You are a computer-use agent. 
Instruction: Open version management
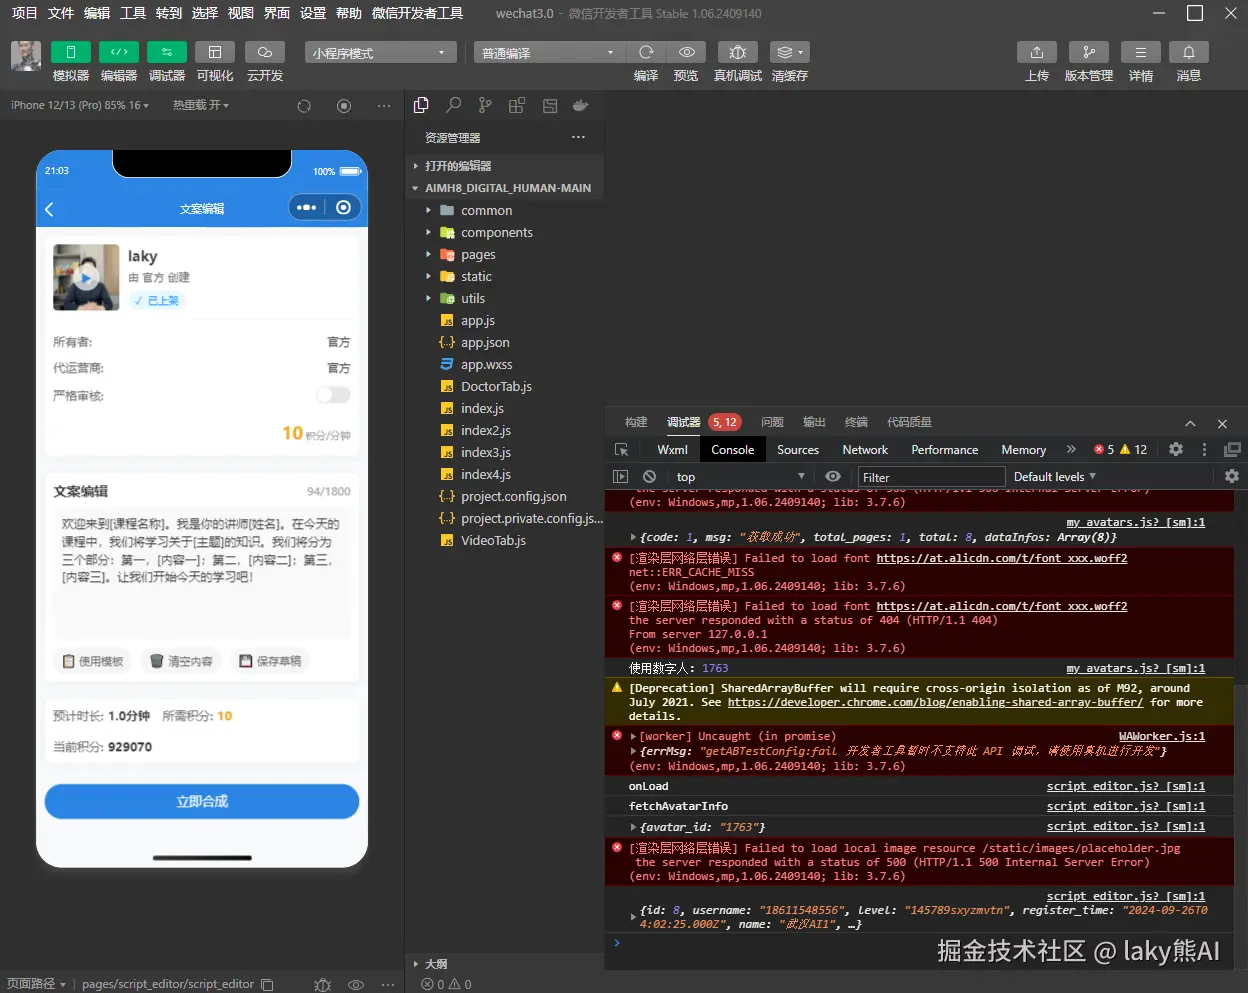(x=1088, y=52)
